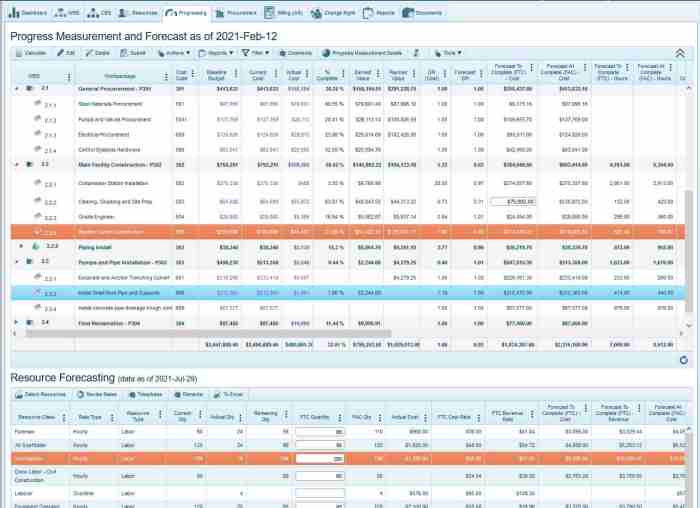This screenshot has height=508, width=700.
Task: Open Progress Measurement Details
Action: point(362,53)
